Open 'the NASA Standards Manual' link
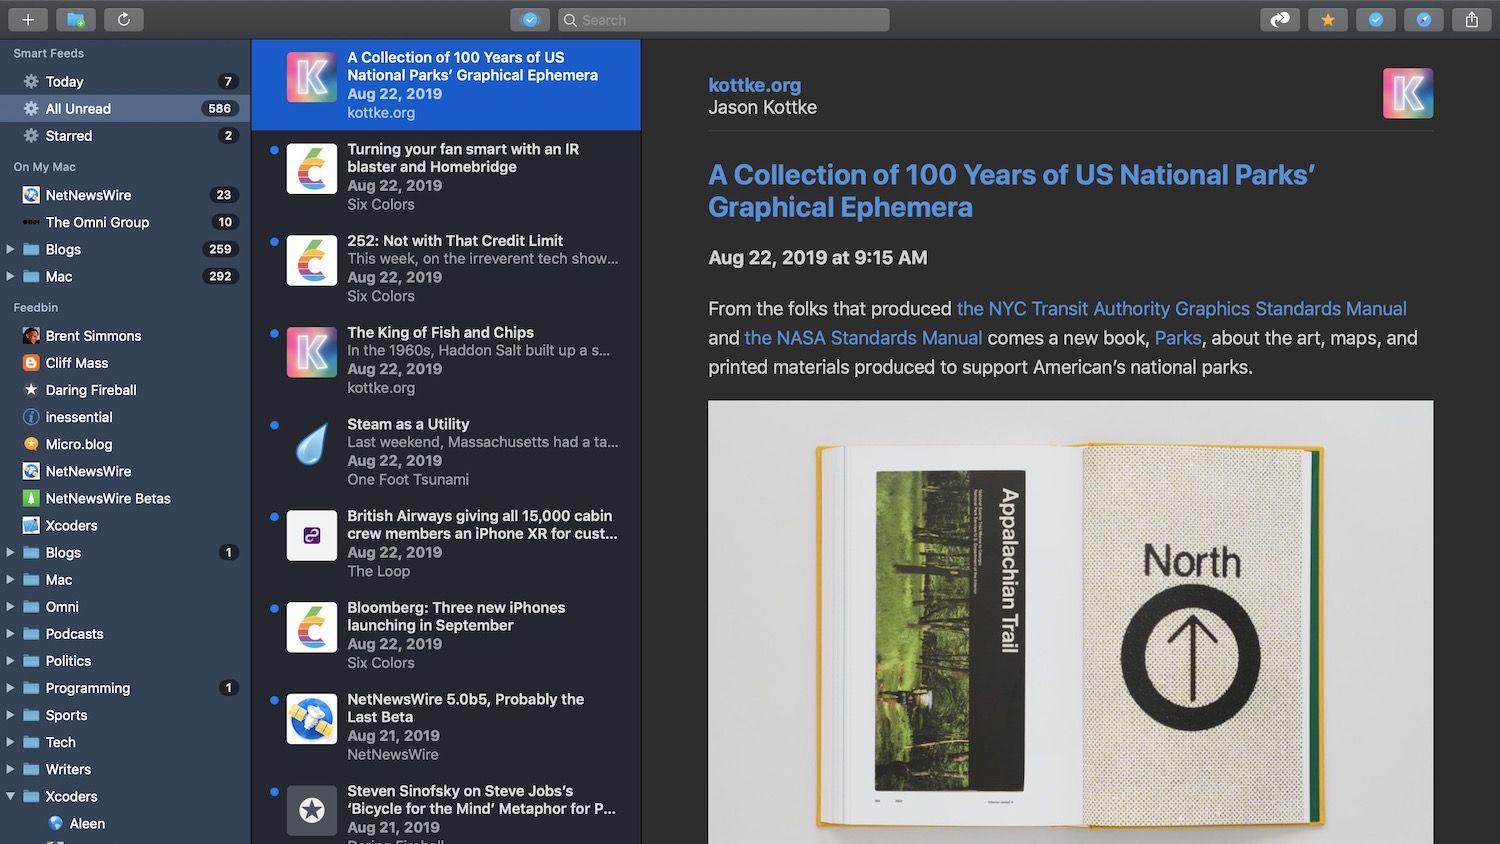The image size is (1500, 844). (x=862, y=338)
